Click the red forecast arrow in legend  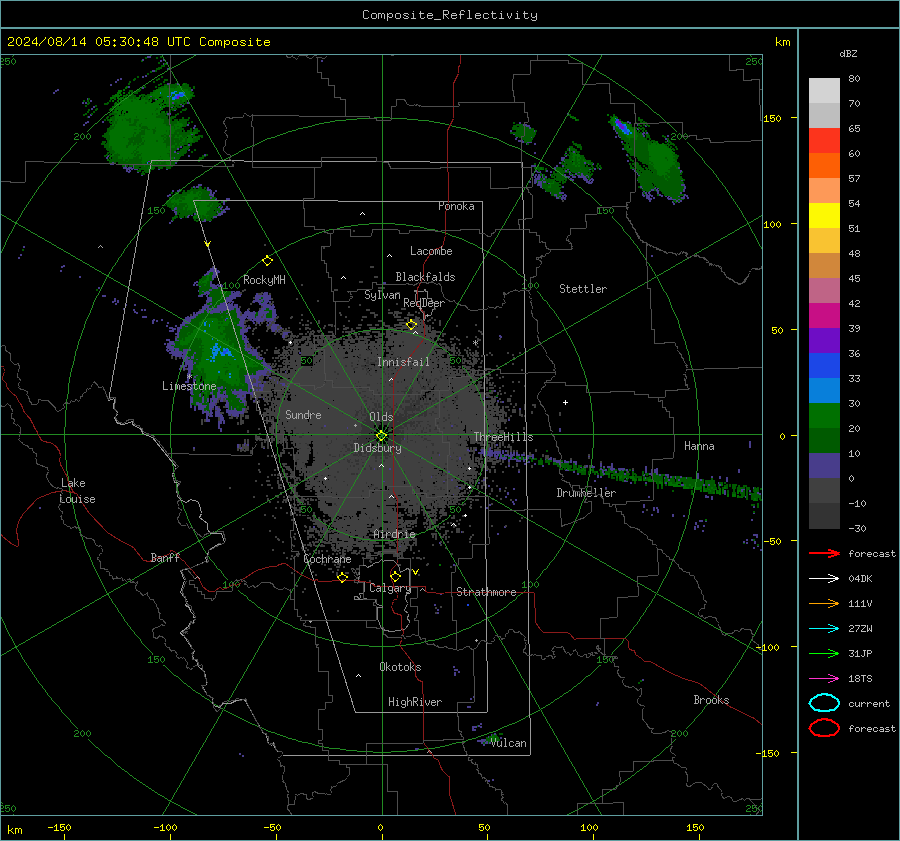click(x=824, y=553)
